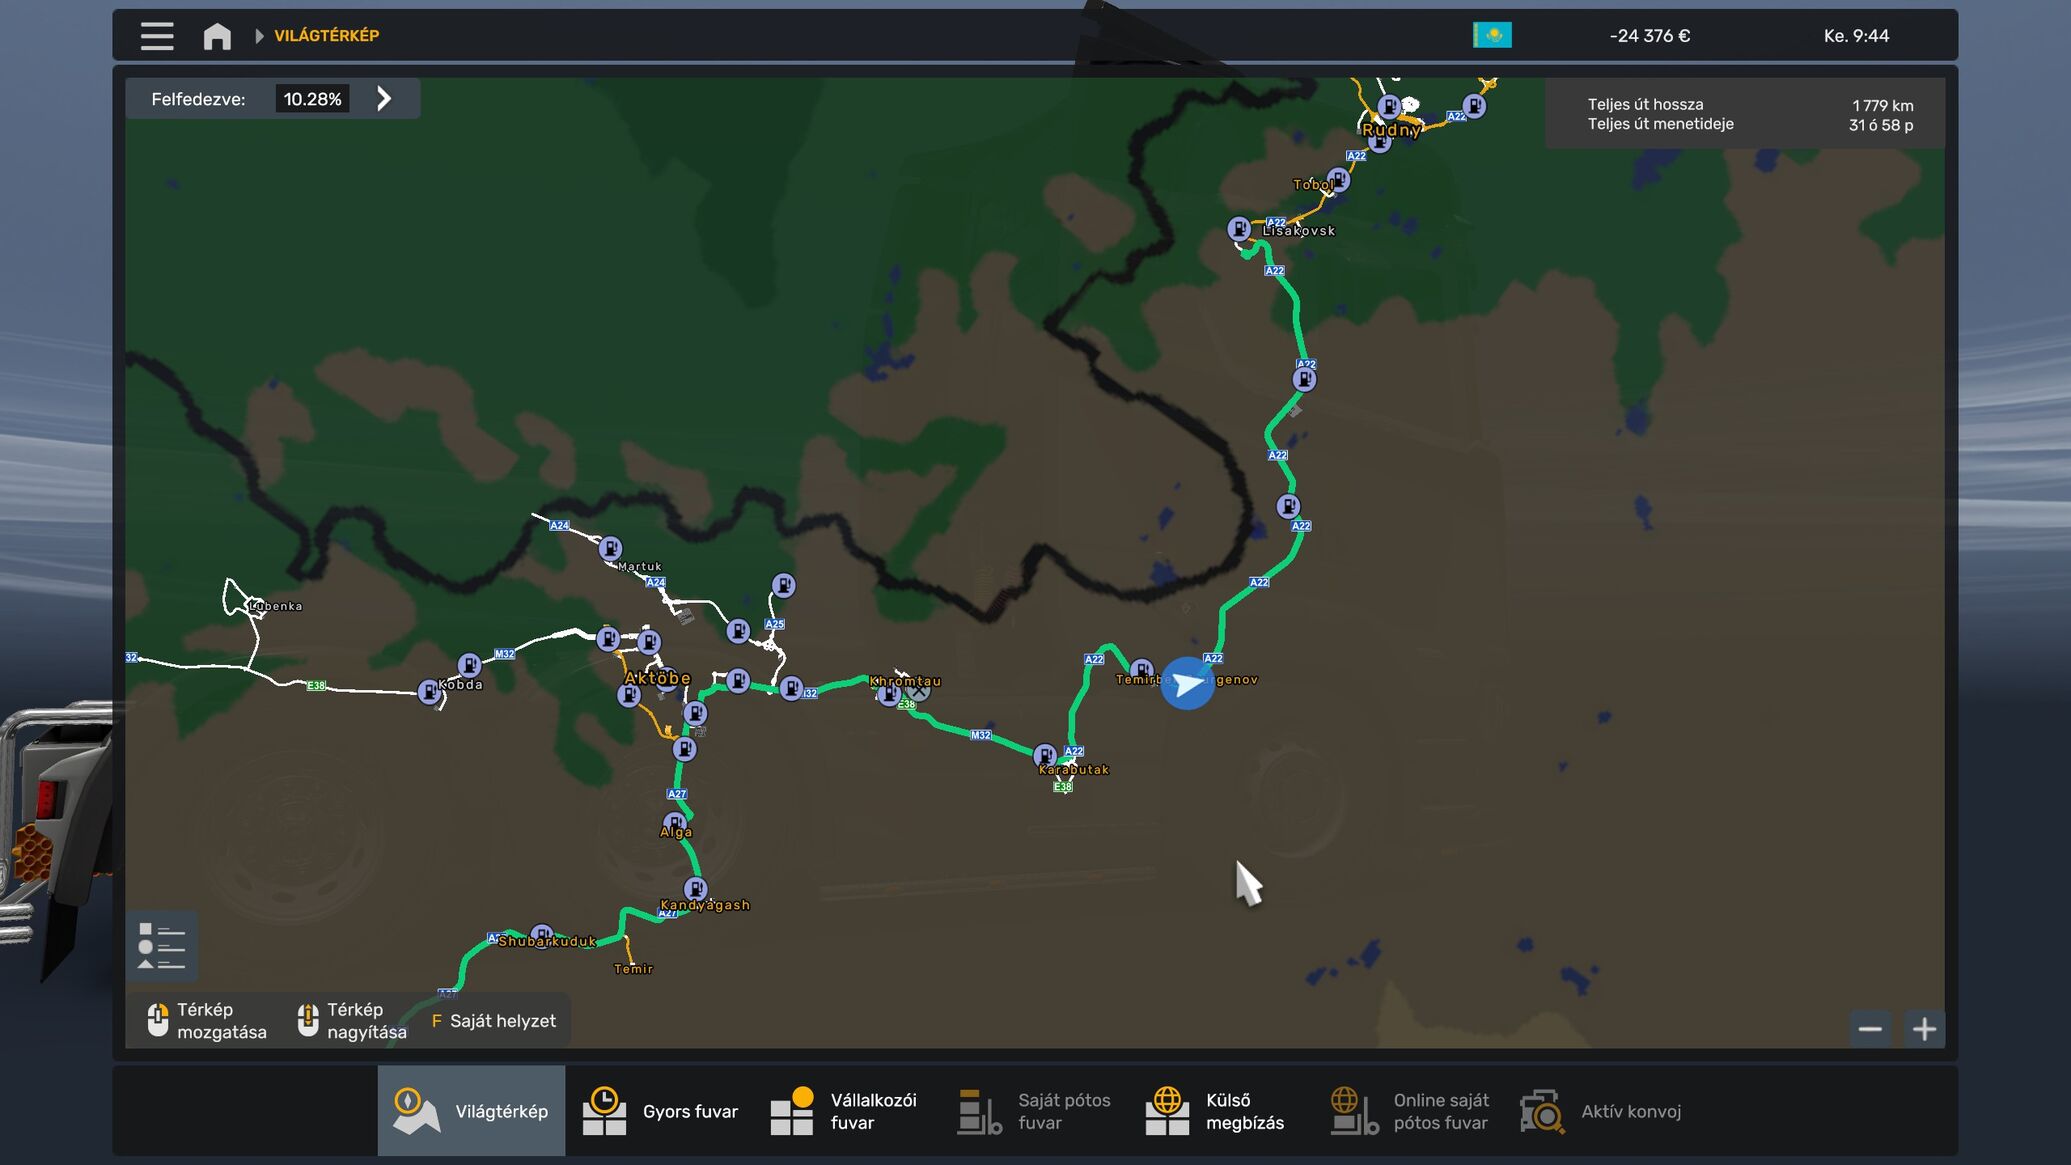The height and width of the screenshot is (1165, 2071).
Task: Select the Világtérkép tab
Action: pos(471,1111)
